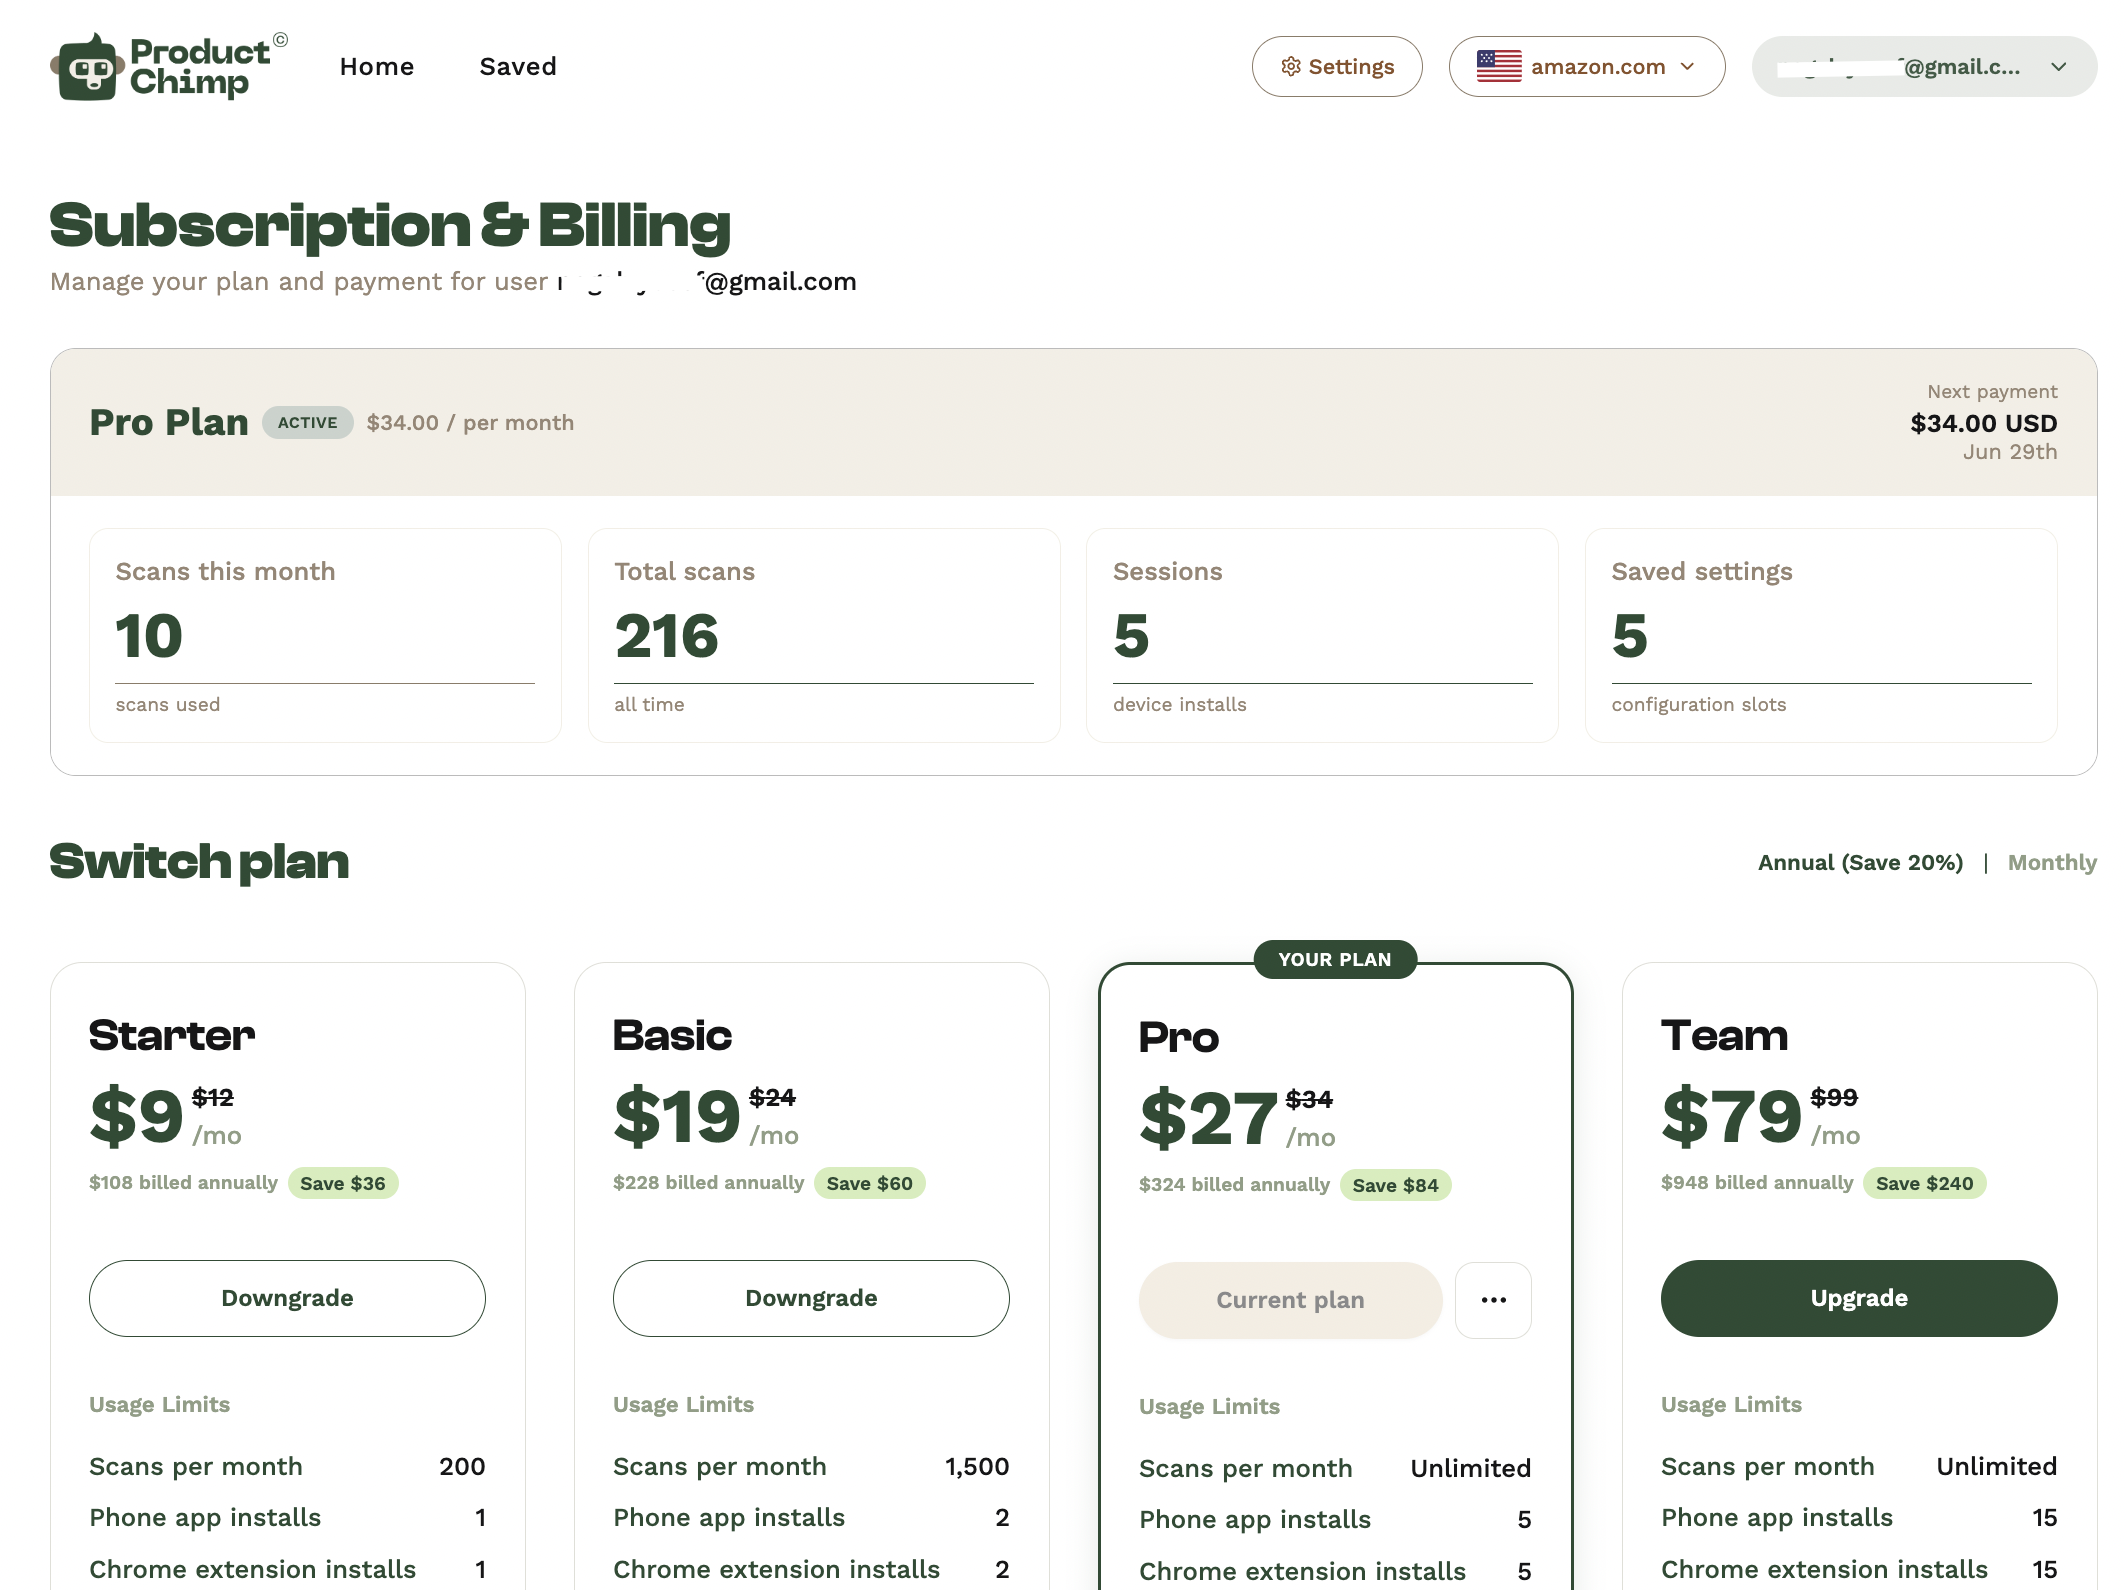This screenshot has height=1590, width=2126.
Task: Click the US flag marketplace icon
Action: click(x=1499, y=67)
